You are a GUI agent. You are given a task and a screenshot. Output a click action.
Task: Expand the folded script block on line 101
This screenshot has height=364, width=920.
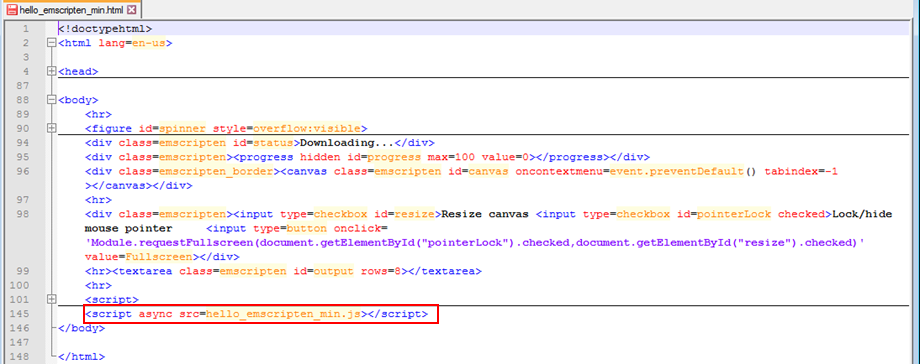click(52, 299)
